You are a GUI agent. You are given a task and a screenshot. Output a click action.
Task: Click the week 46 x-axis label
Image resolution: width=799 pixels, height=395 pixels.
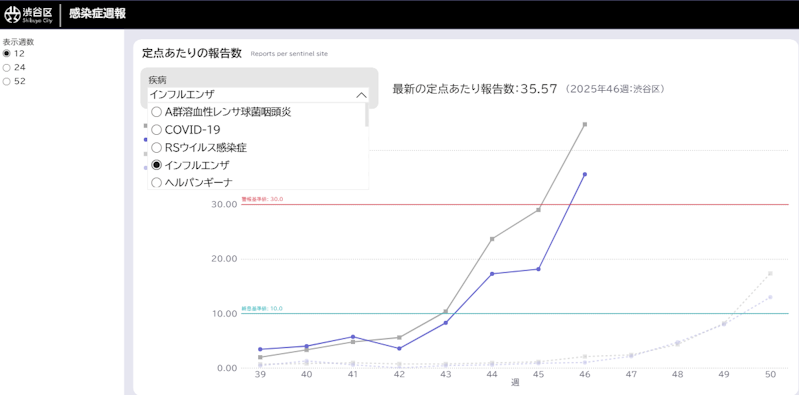tap(585, 375)
